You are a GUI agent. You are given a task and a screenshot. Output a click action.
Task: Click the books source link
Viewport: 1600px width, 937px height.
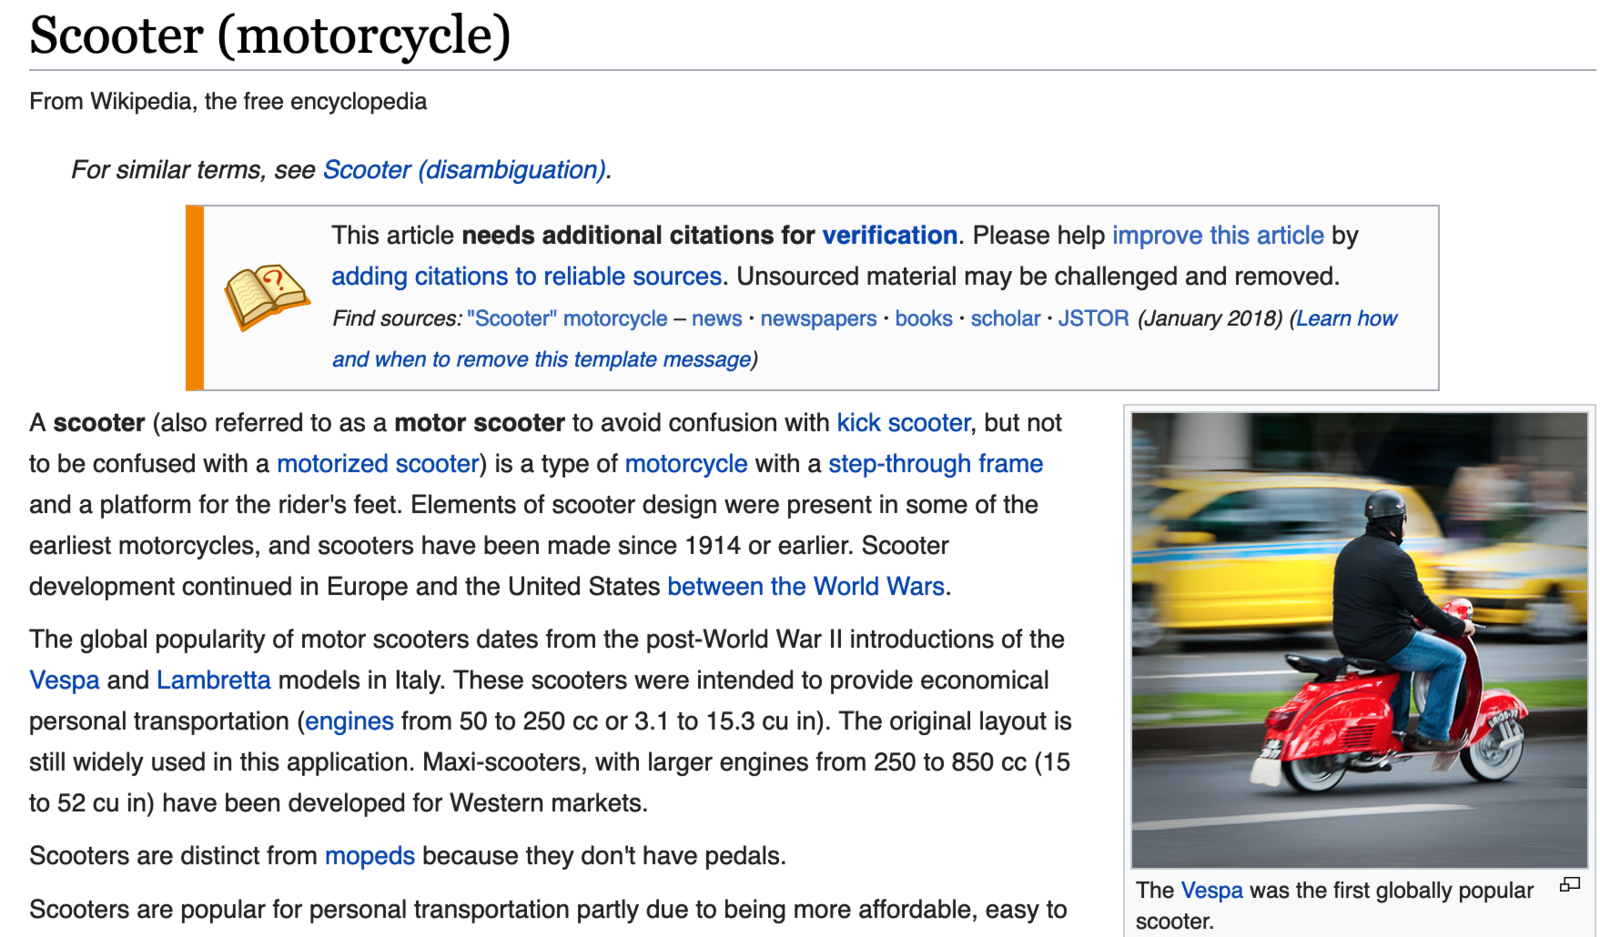pos(923,318)
